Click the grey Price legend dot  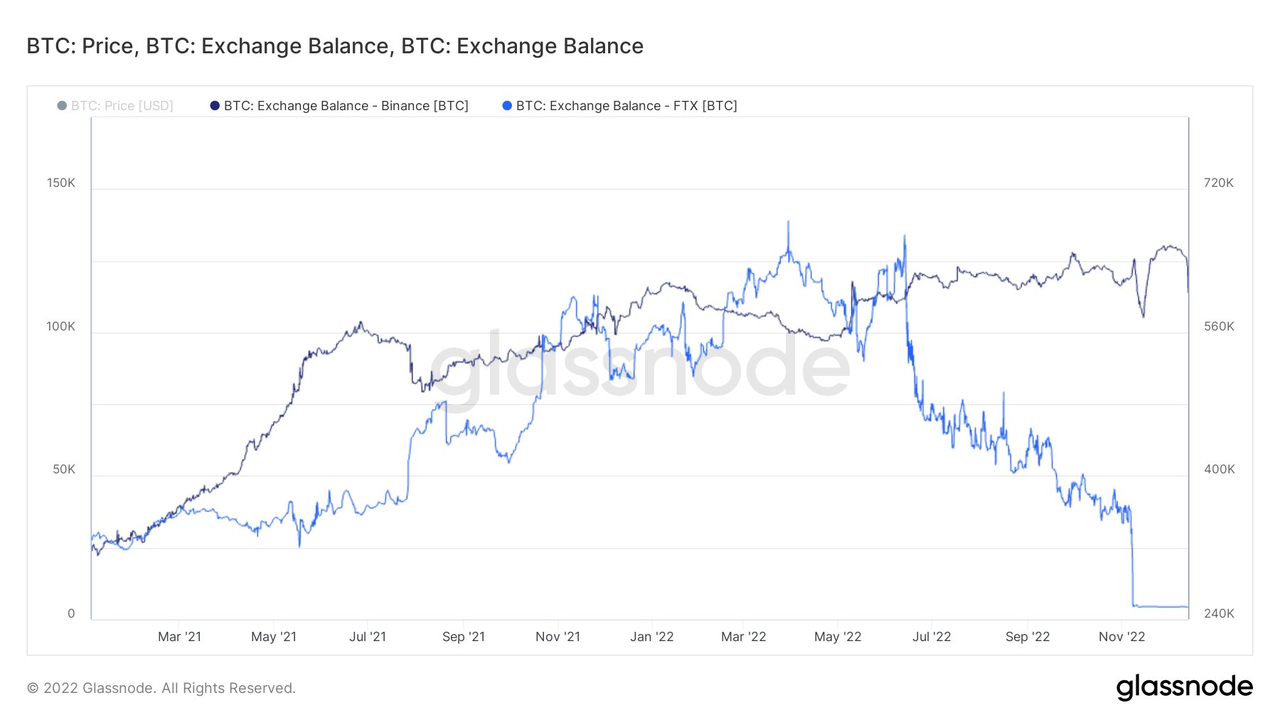pyautogui.click(x=62, y=106)
